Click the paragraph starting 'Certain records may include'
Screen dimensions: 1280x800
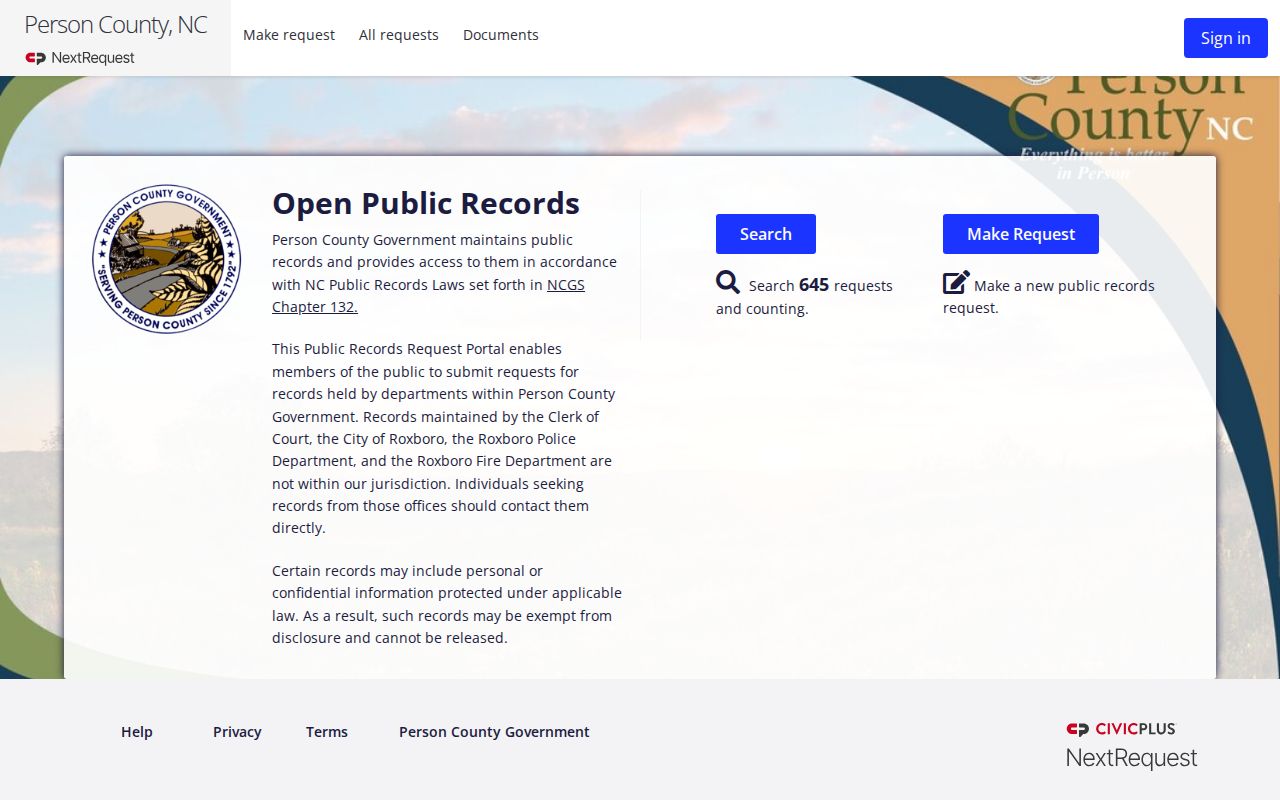(447, 604)
